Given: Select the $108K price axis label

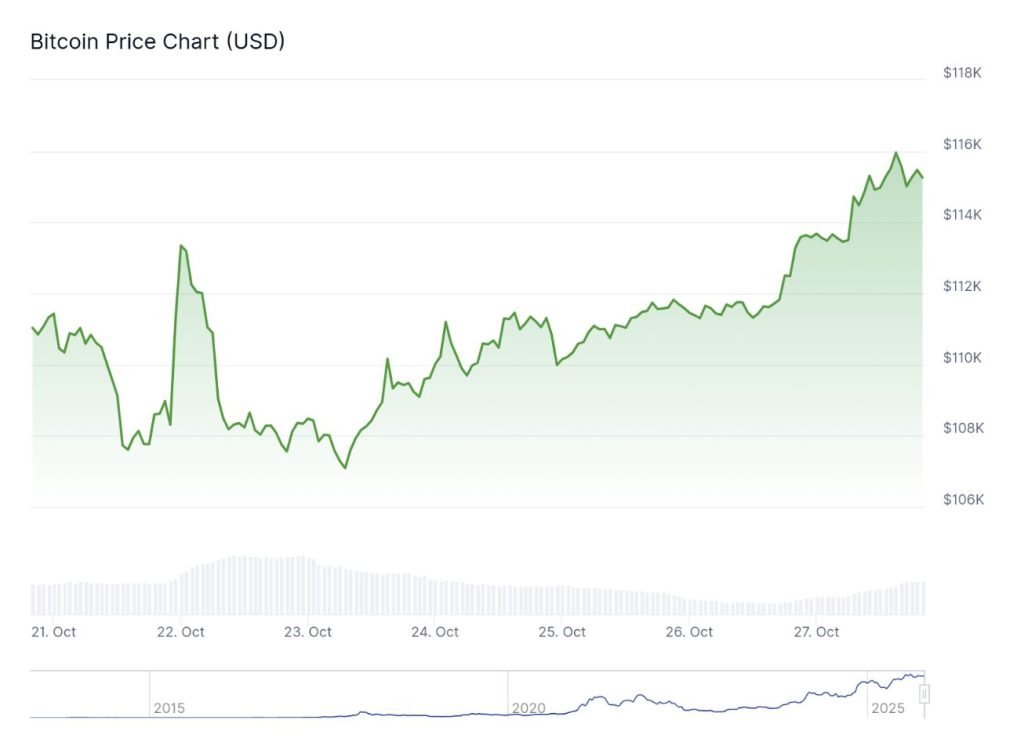Looking at the screenshot, I should pos(963,428).
